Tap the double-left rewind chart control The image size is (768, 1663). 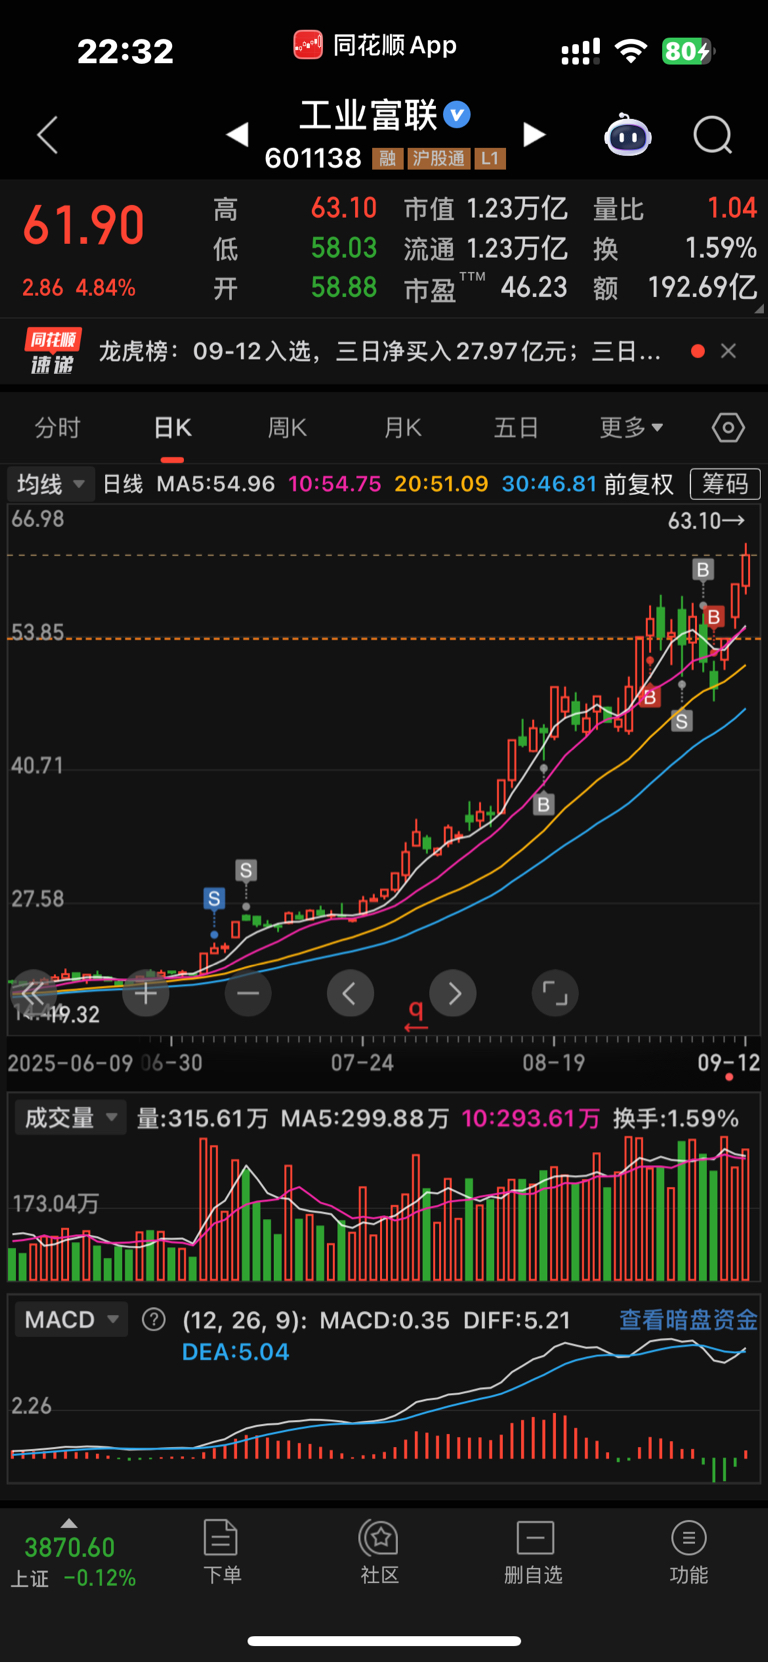pos(33,994)
